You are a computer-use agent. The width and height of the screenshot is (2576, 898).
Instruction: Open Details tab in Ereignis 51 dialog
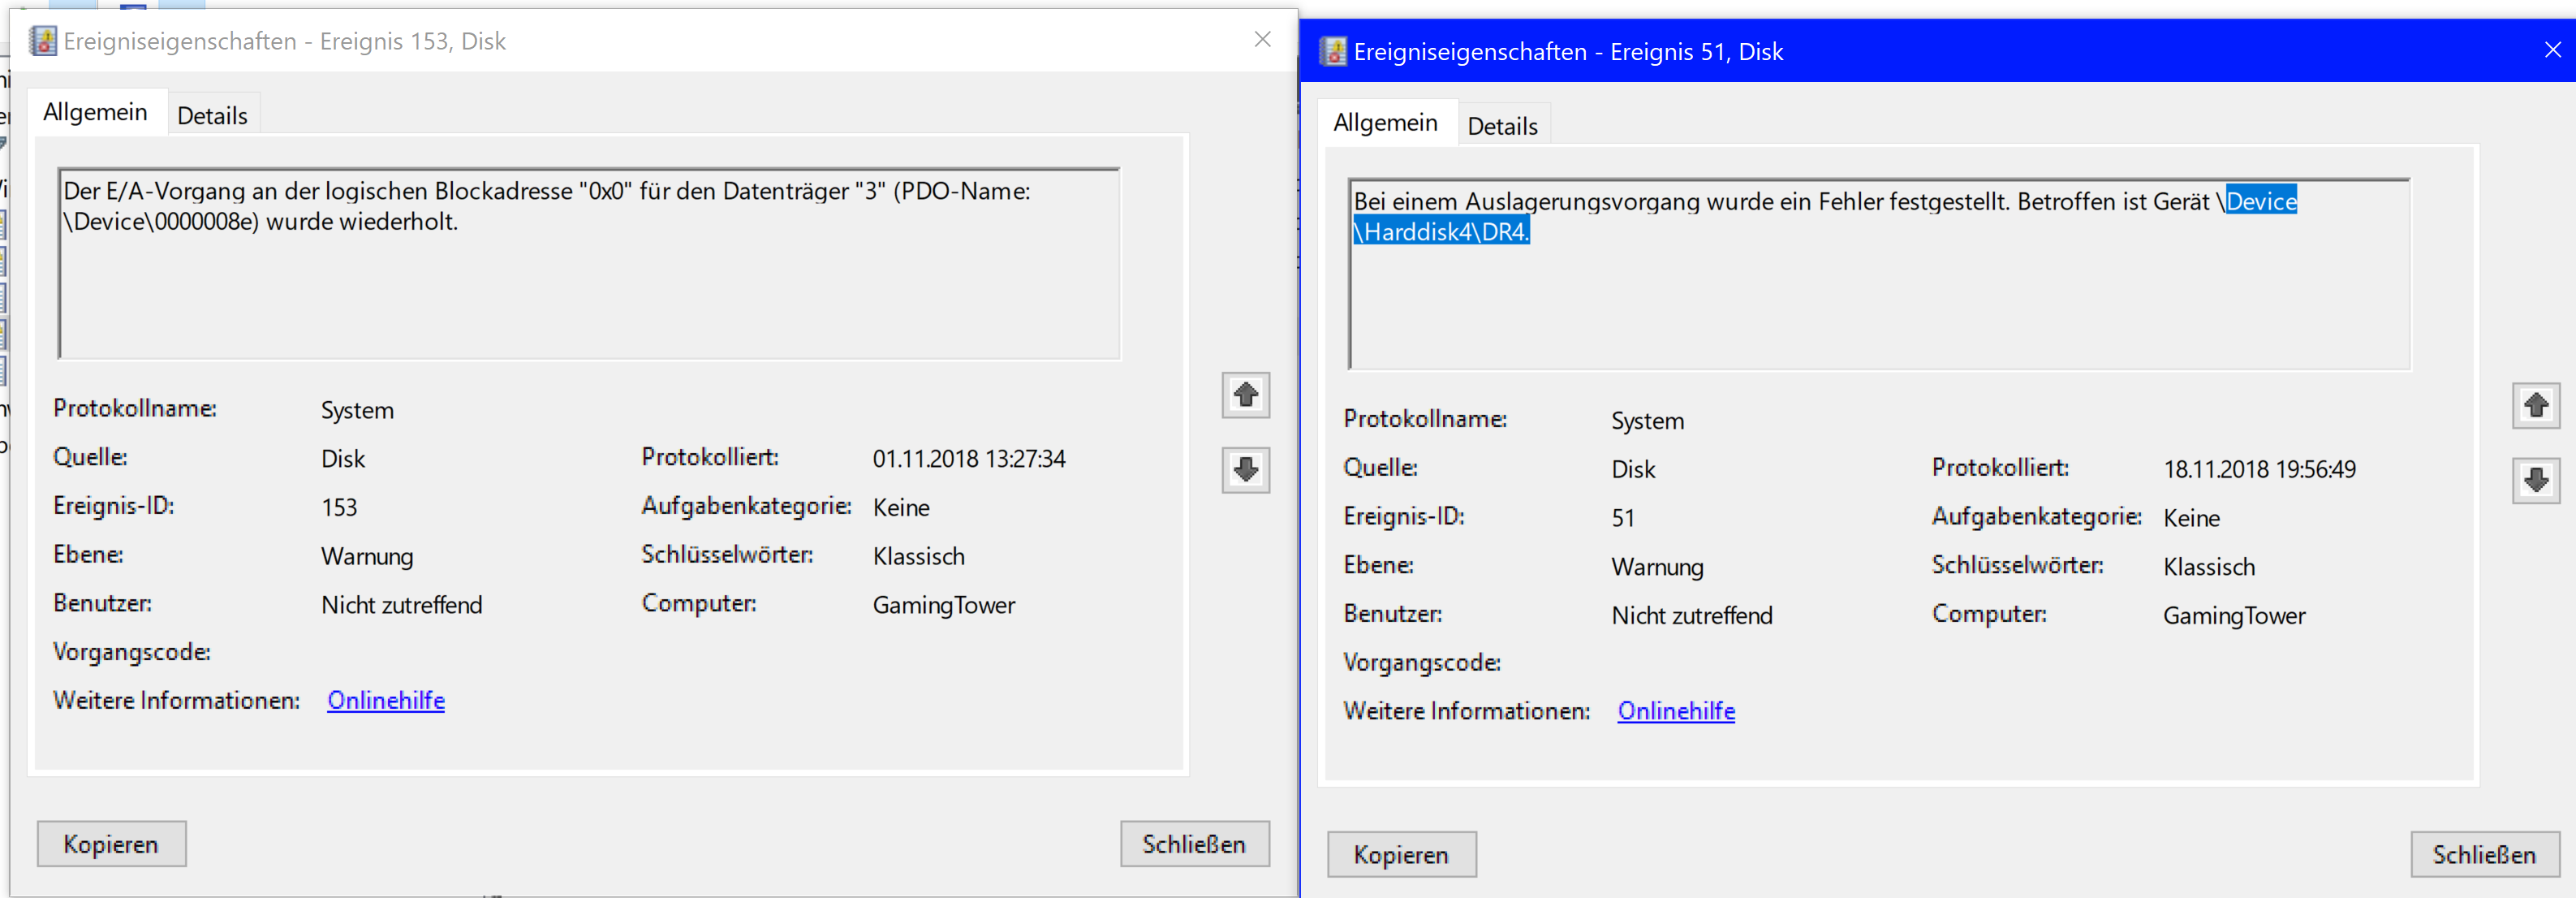tap(1502, 126)
